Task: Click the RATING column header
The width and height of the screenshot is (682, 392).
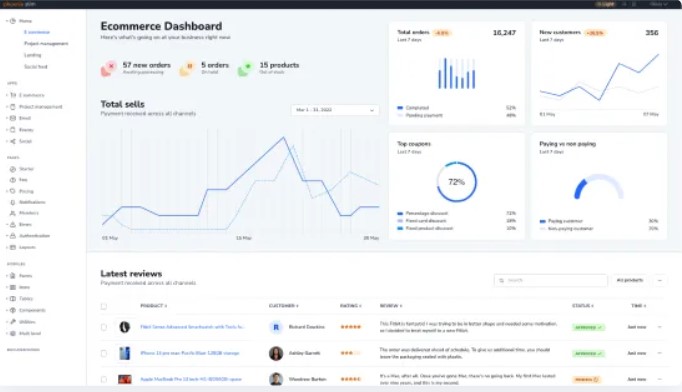Action: pyautogui.click(x=351, y=306)
